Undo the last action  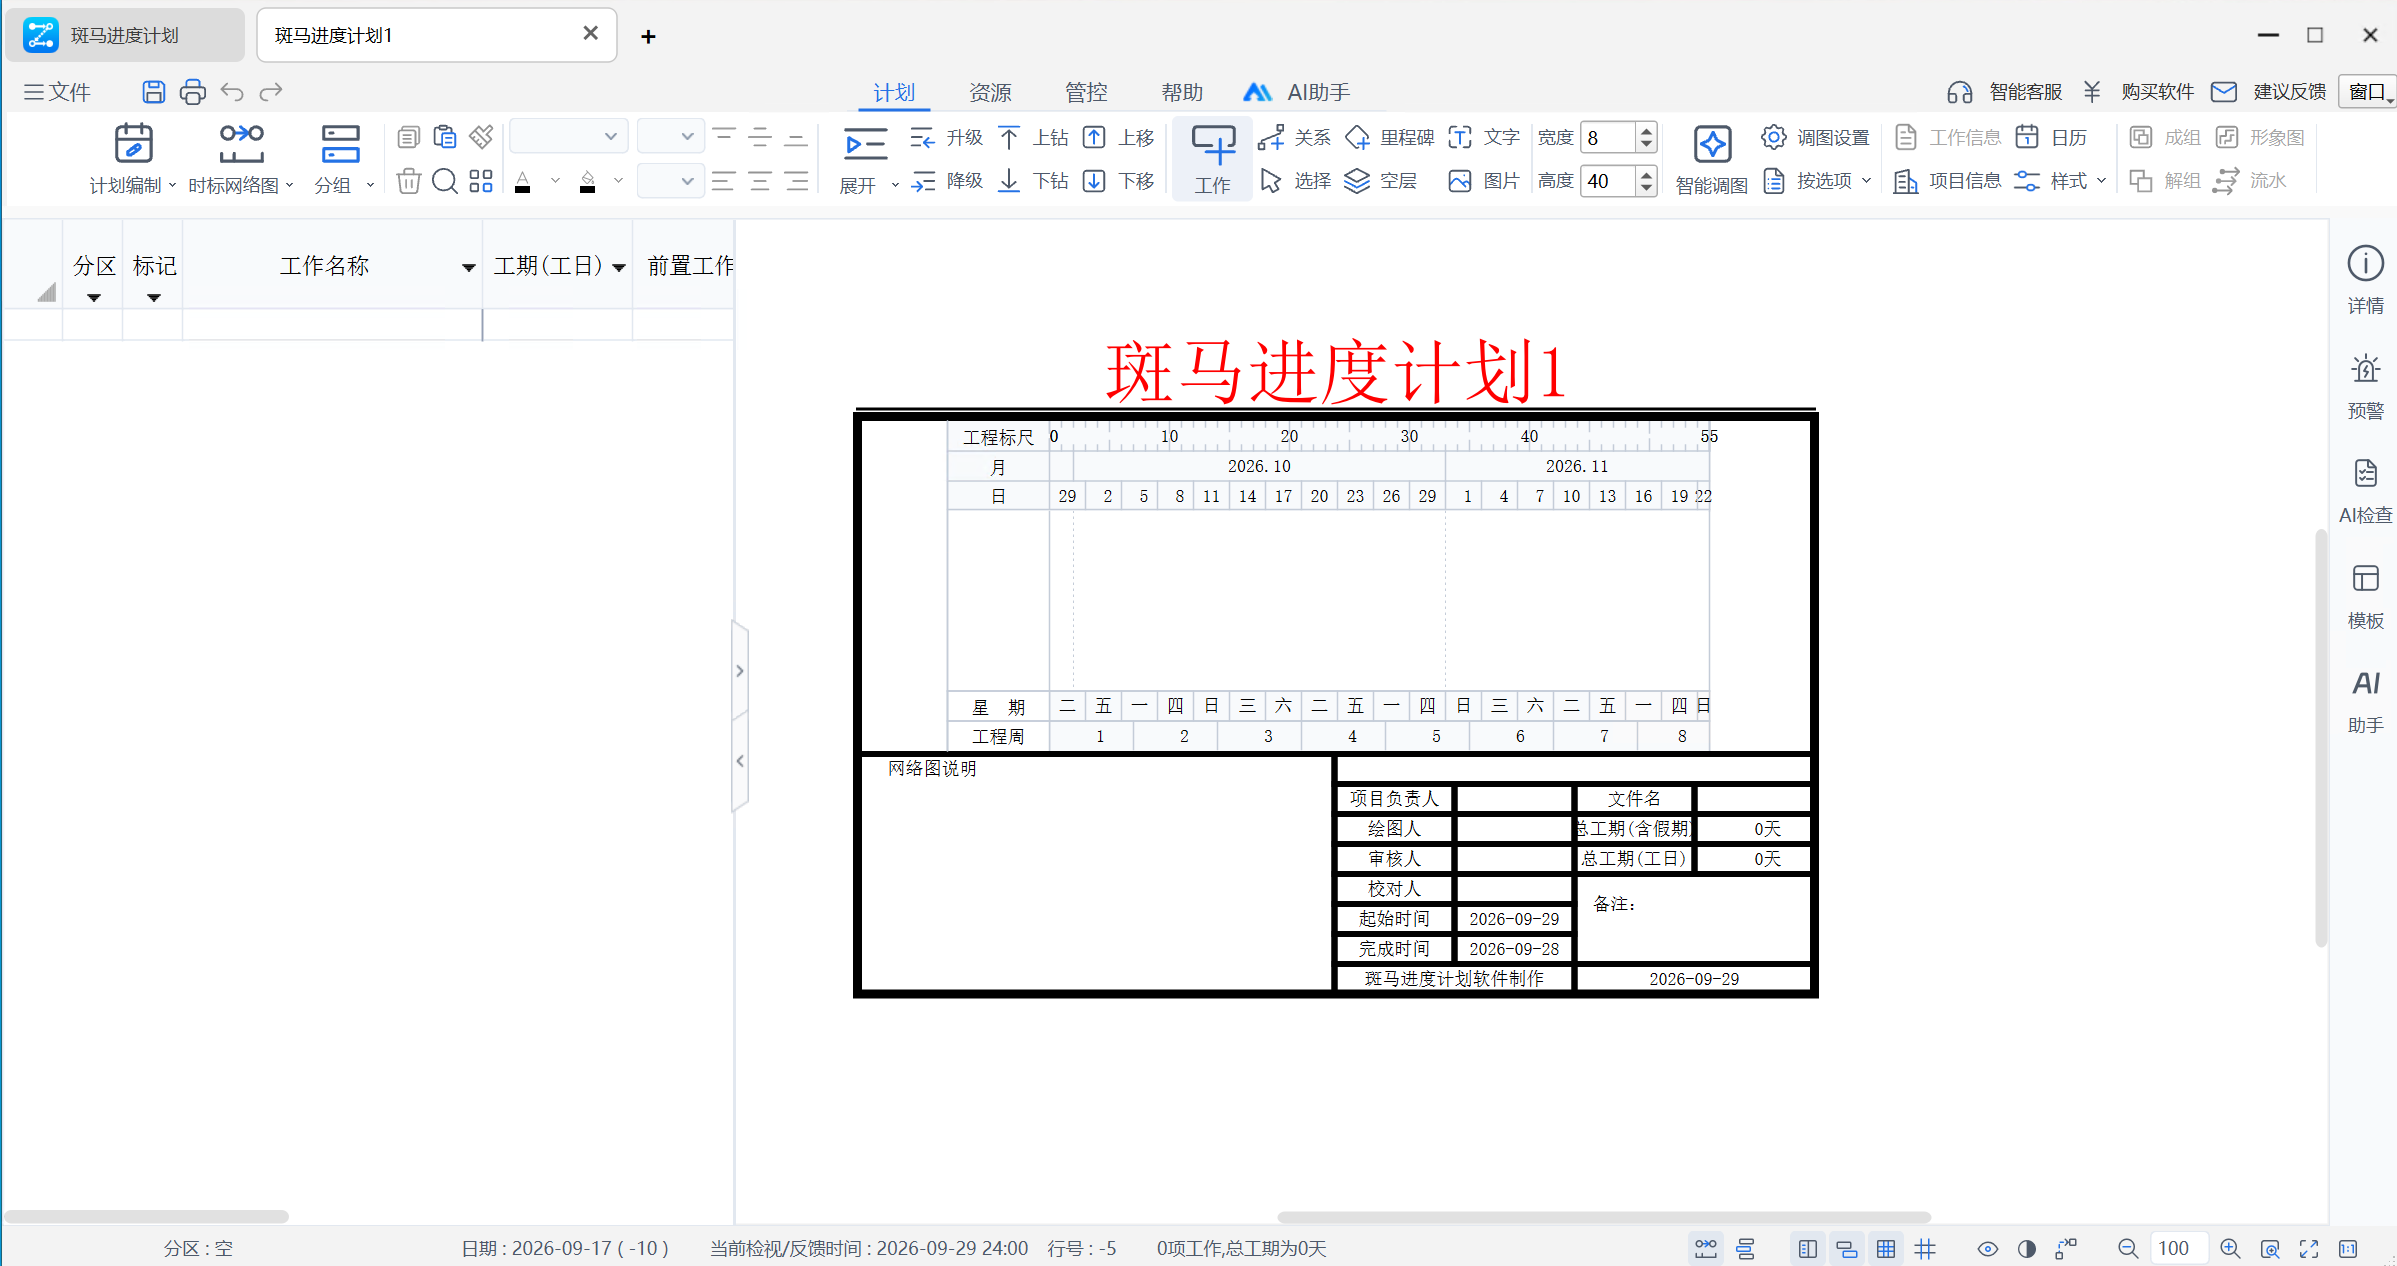pyautogui.click(x=232, y=92)
